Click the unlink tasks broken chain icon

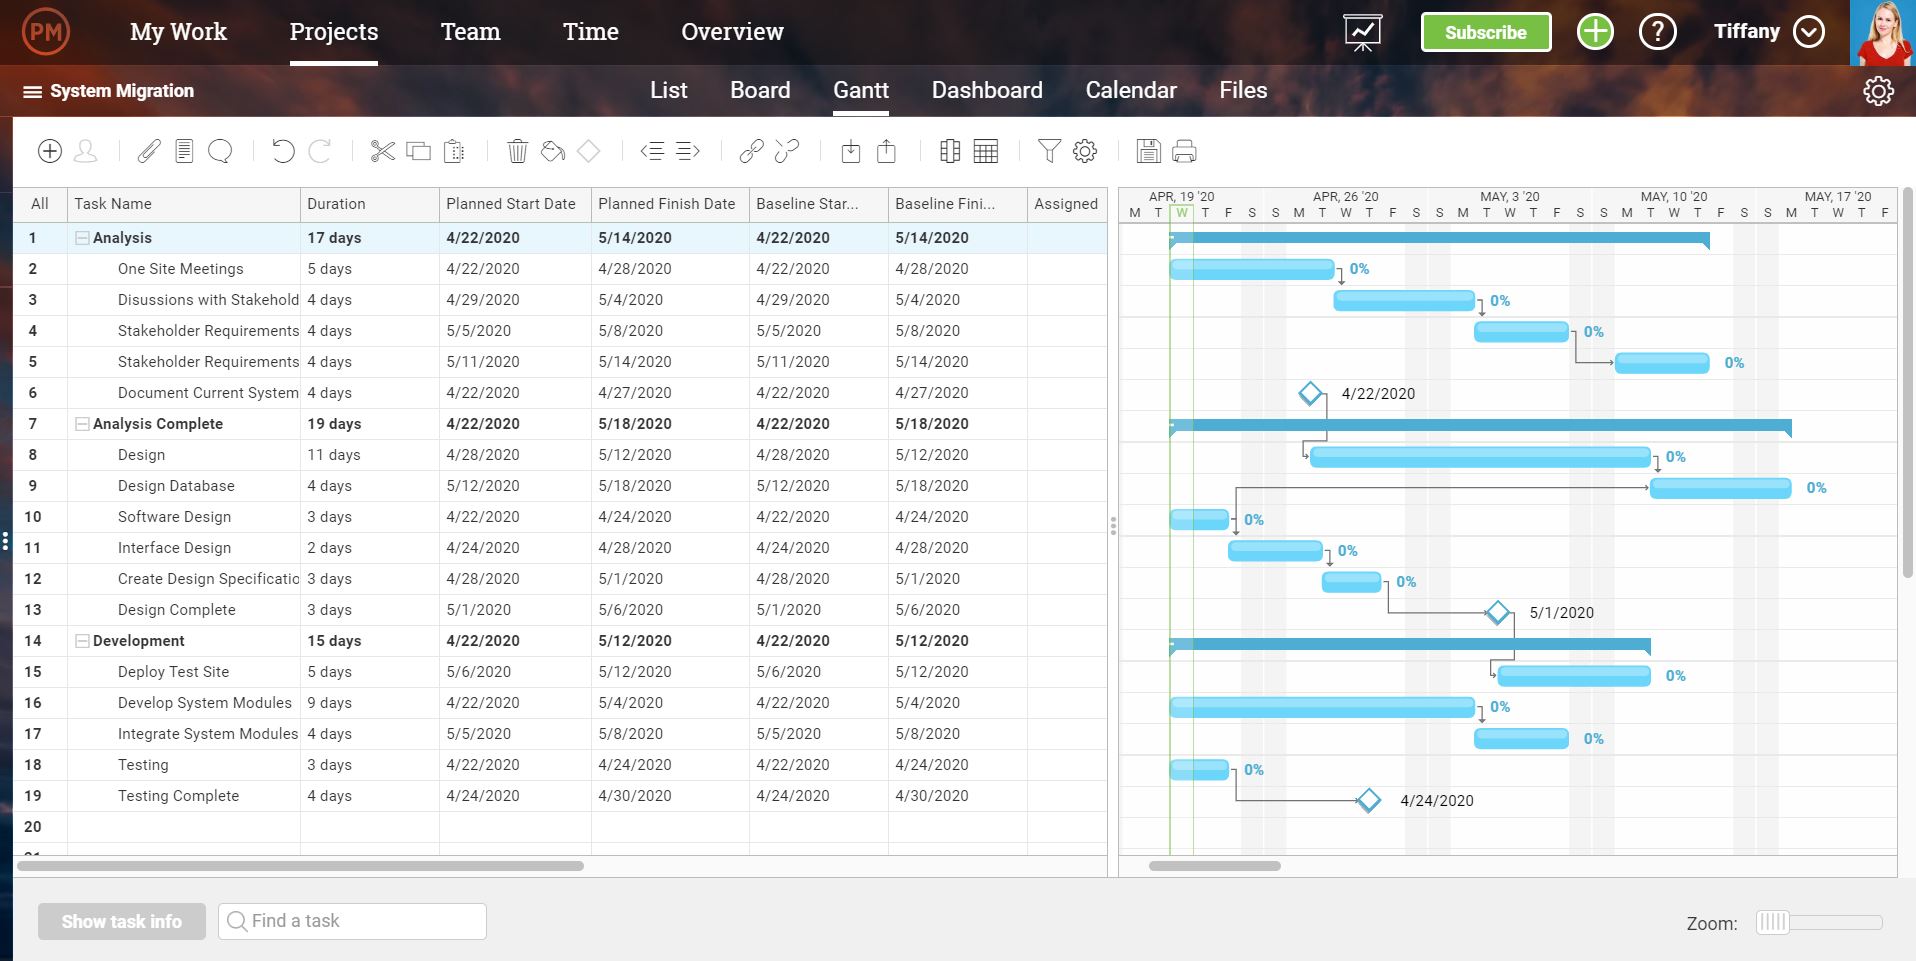[x=787, y=151]
